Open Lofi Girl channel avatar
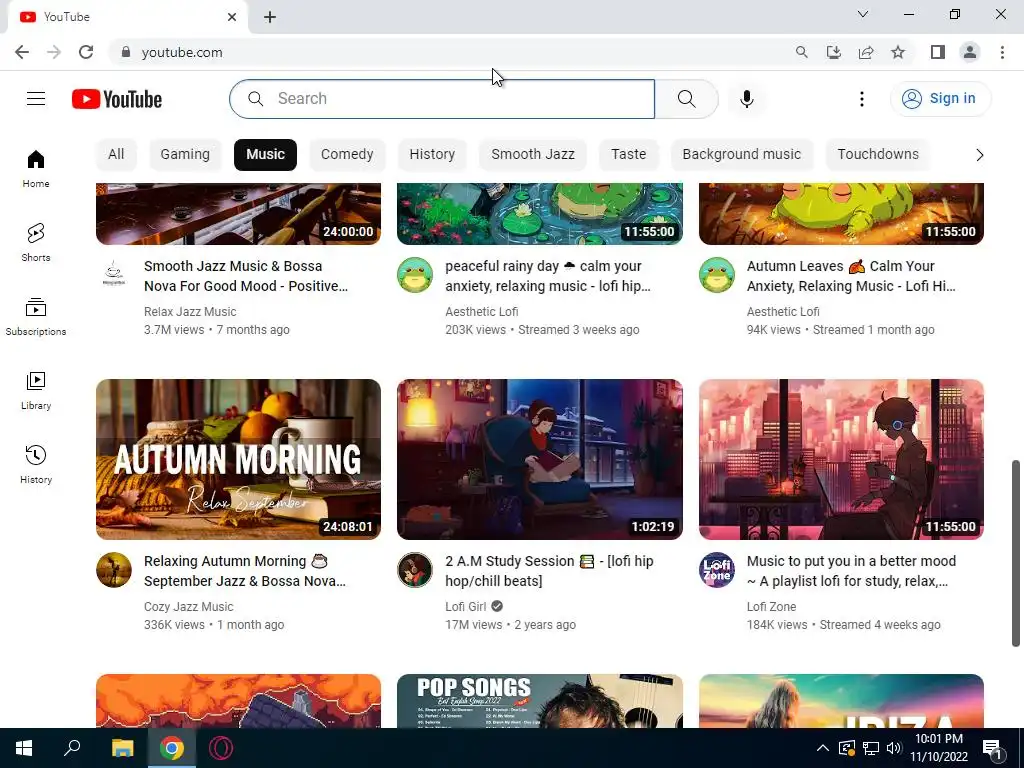 coord(415,570)
